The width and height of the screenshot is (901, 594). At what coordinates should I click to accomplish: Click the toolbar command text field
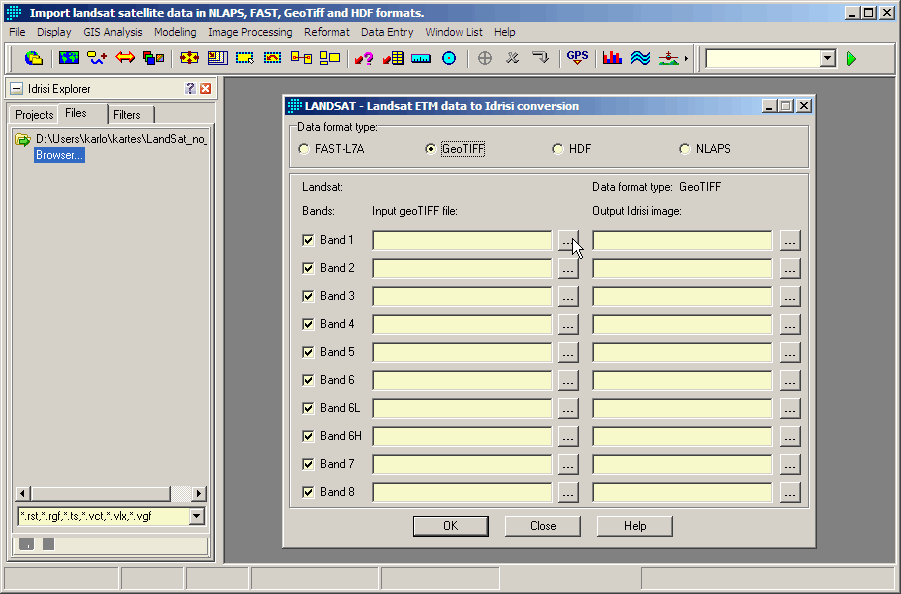[763, 58]
